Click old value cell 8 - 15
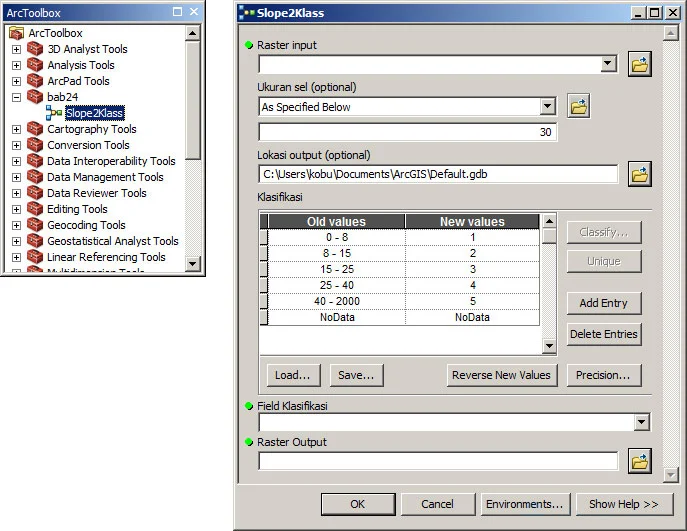 pyautogui.click(x=337, y=253)
